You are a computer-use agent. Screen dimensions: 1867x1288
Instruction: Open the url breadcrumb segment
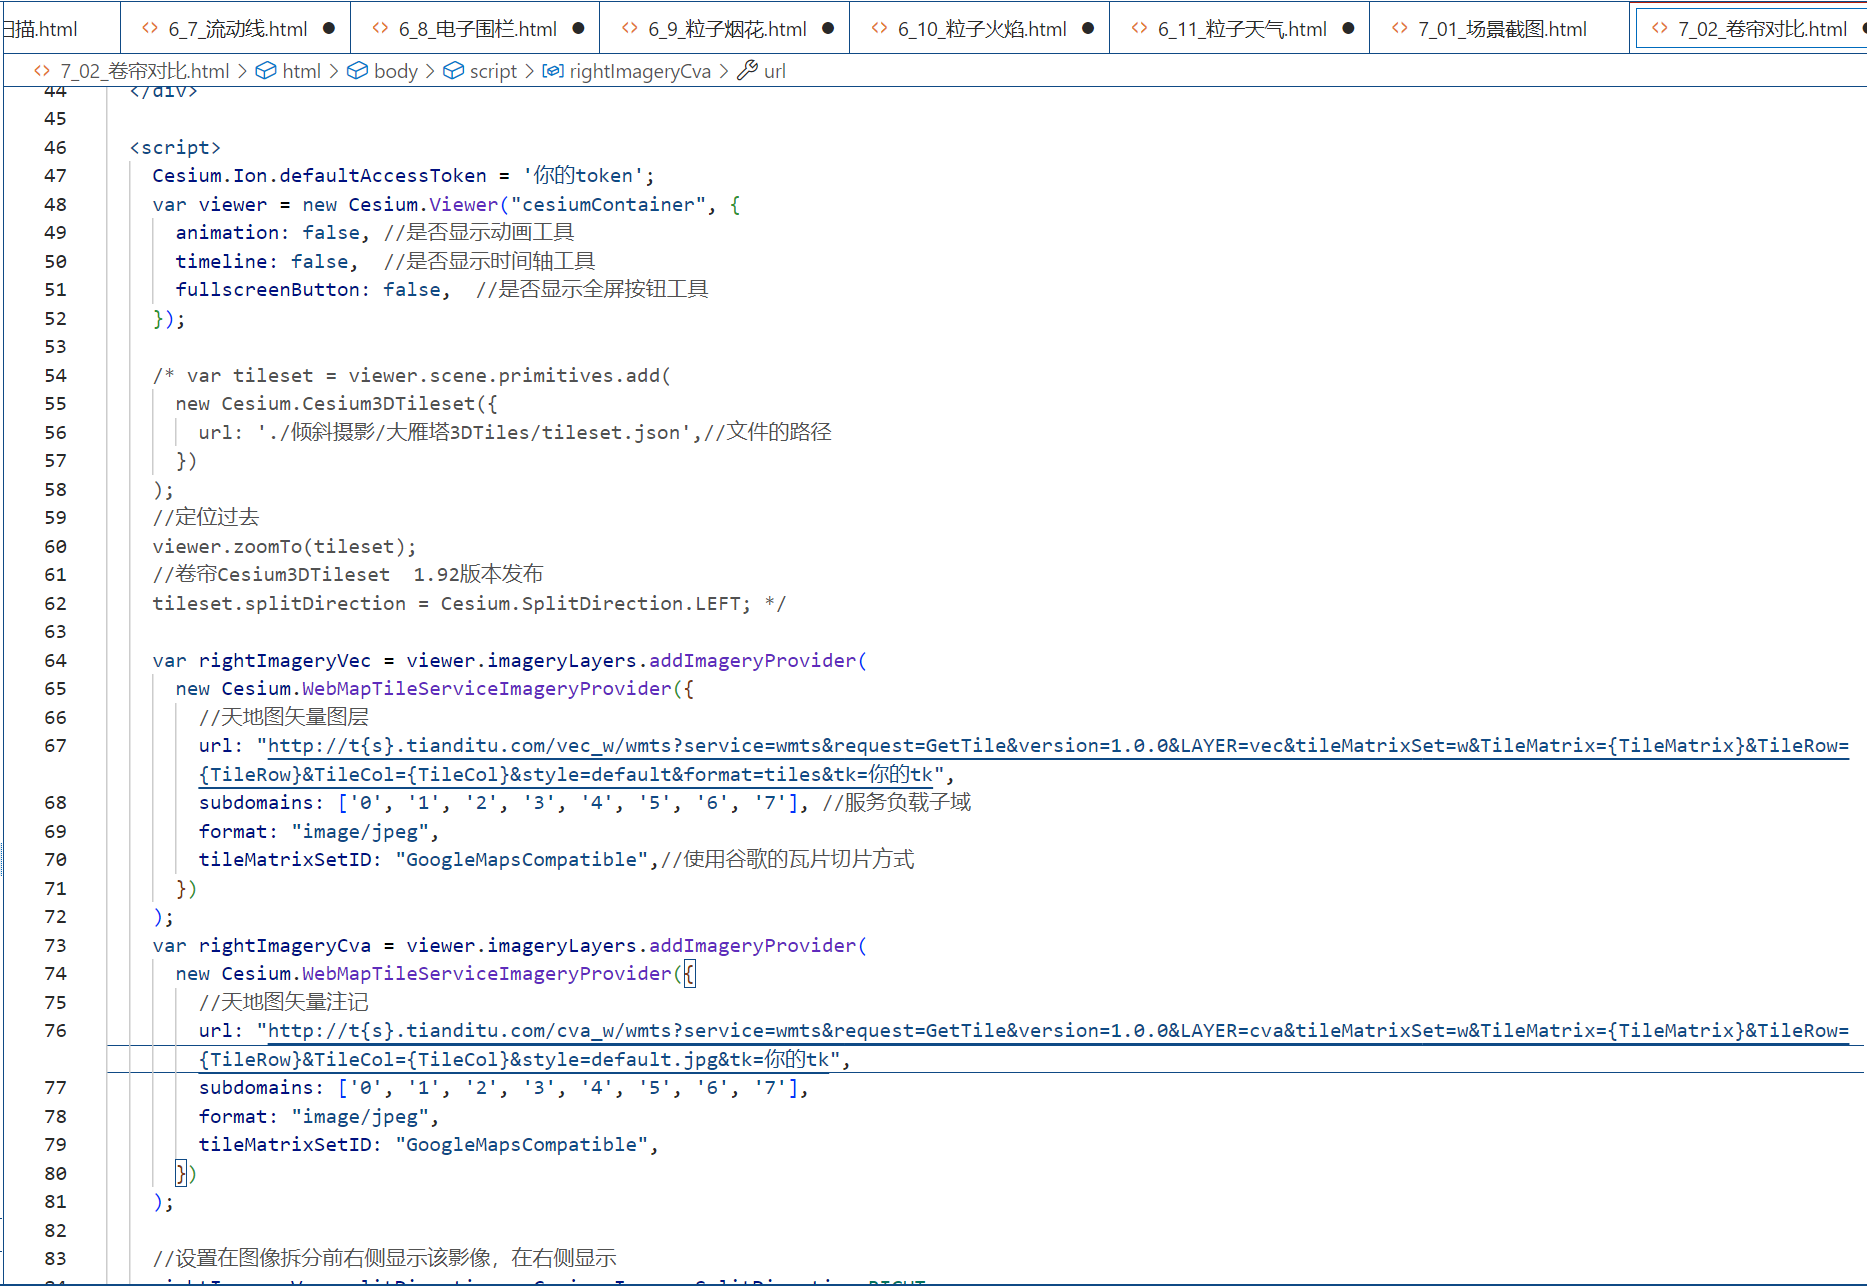click(774, 71)
